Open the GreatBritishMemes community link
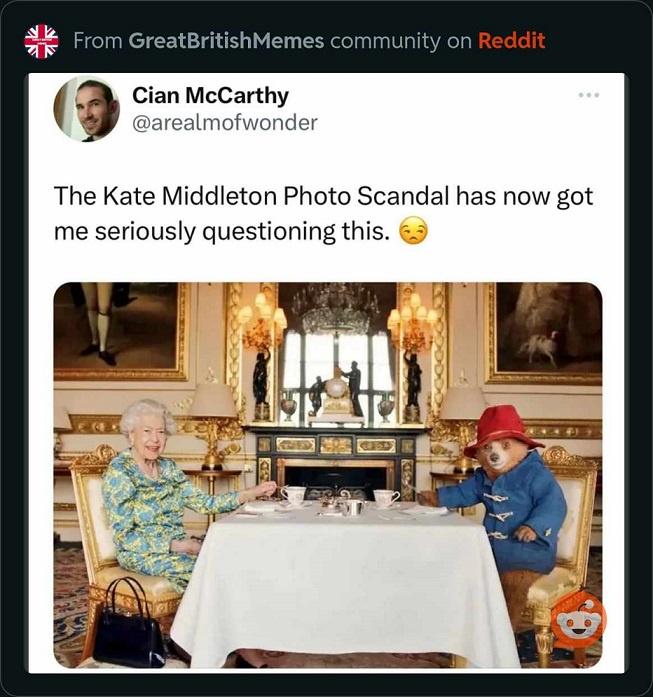Image resolution: width=653 pixels, height=697 pixels. tap(227, 41)
